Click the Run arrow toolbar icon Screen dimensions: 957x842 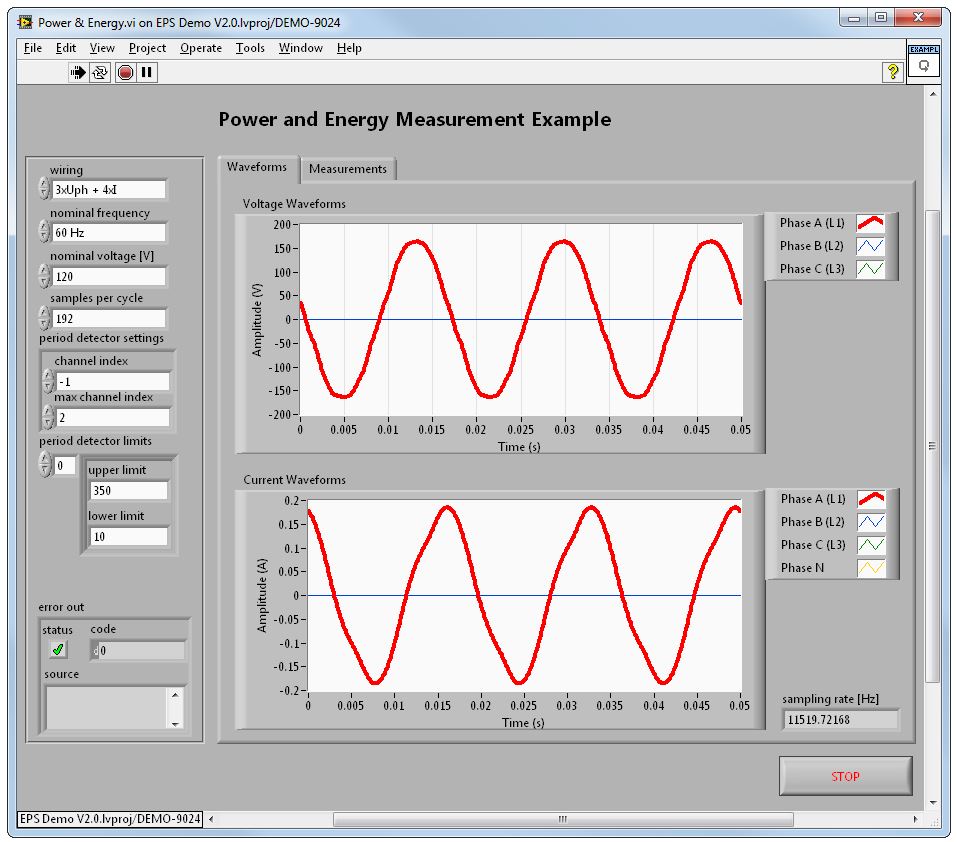[78, 72]
